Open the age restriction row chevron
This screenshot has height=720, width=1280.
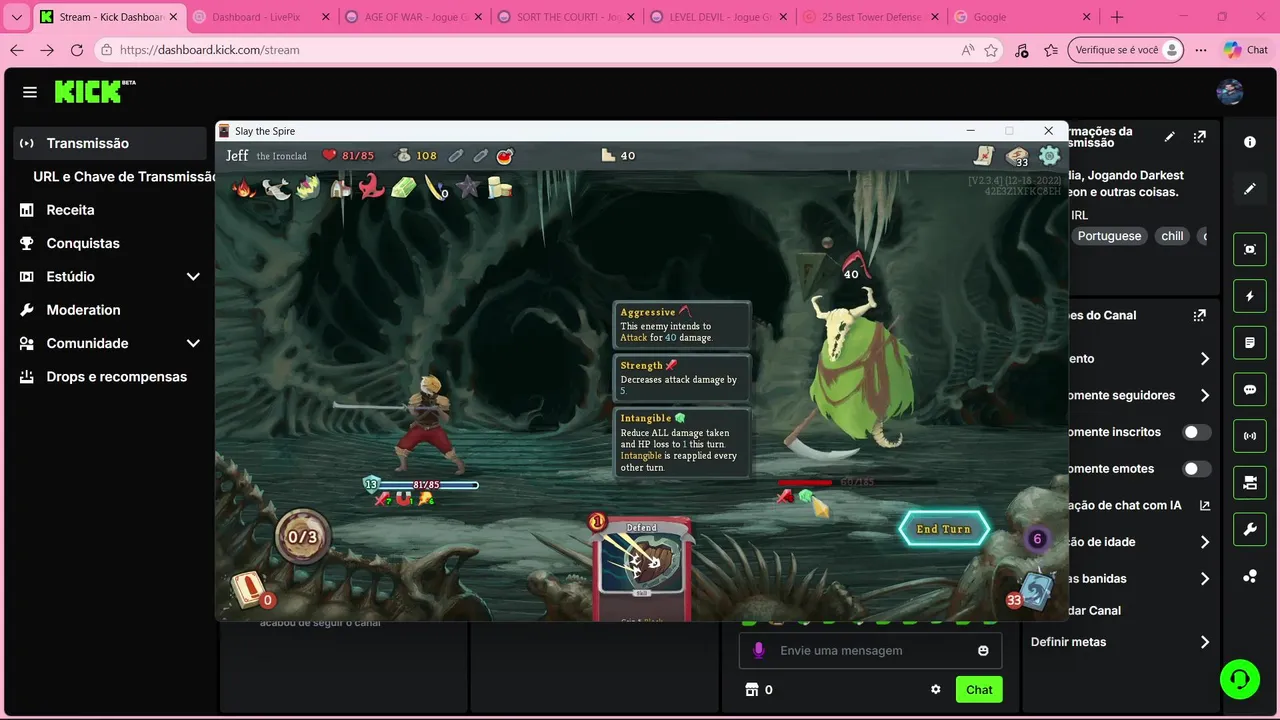(1205, 542)
